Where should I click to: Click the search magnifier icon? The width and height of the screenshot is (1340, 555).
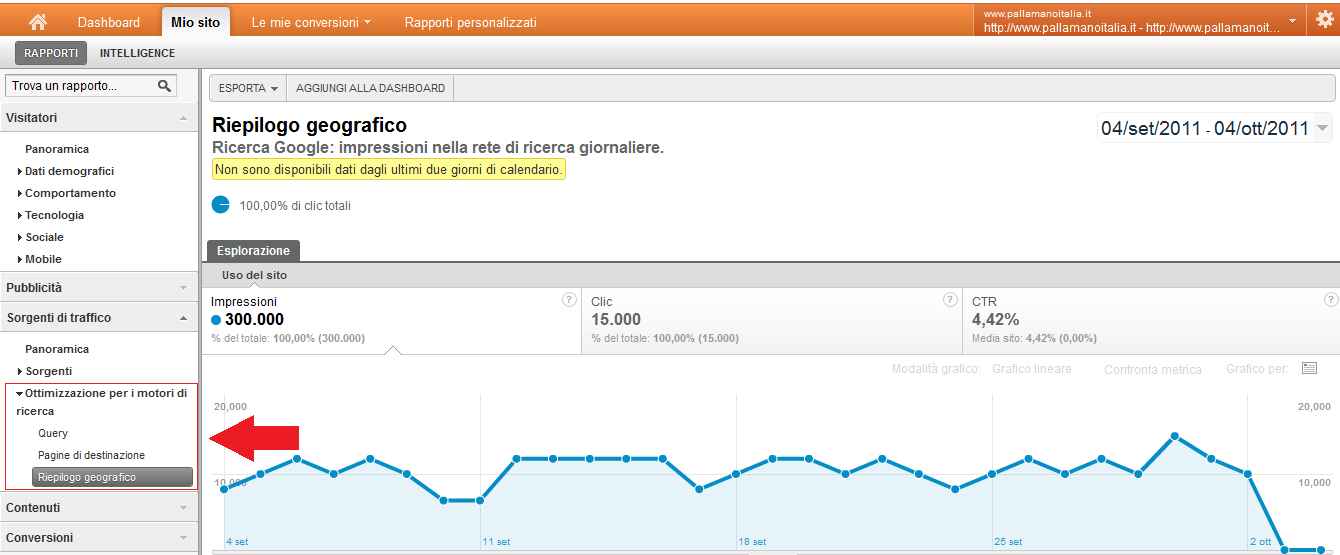[165, 86]
